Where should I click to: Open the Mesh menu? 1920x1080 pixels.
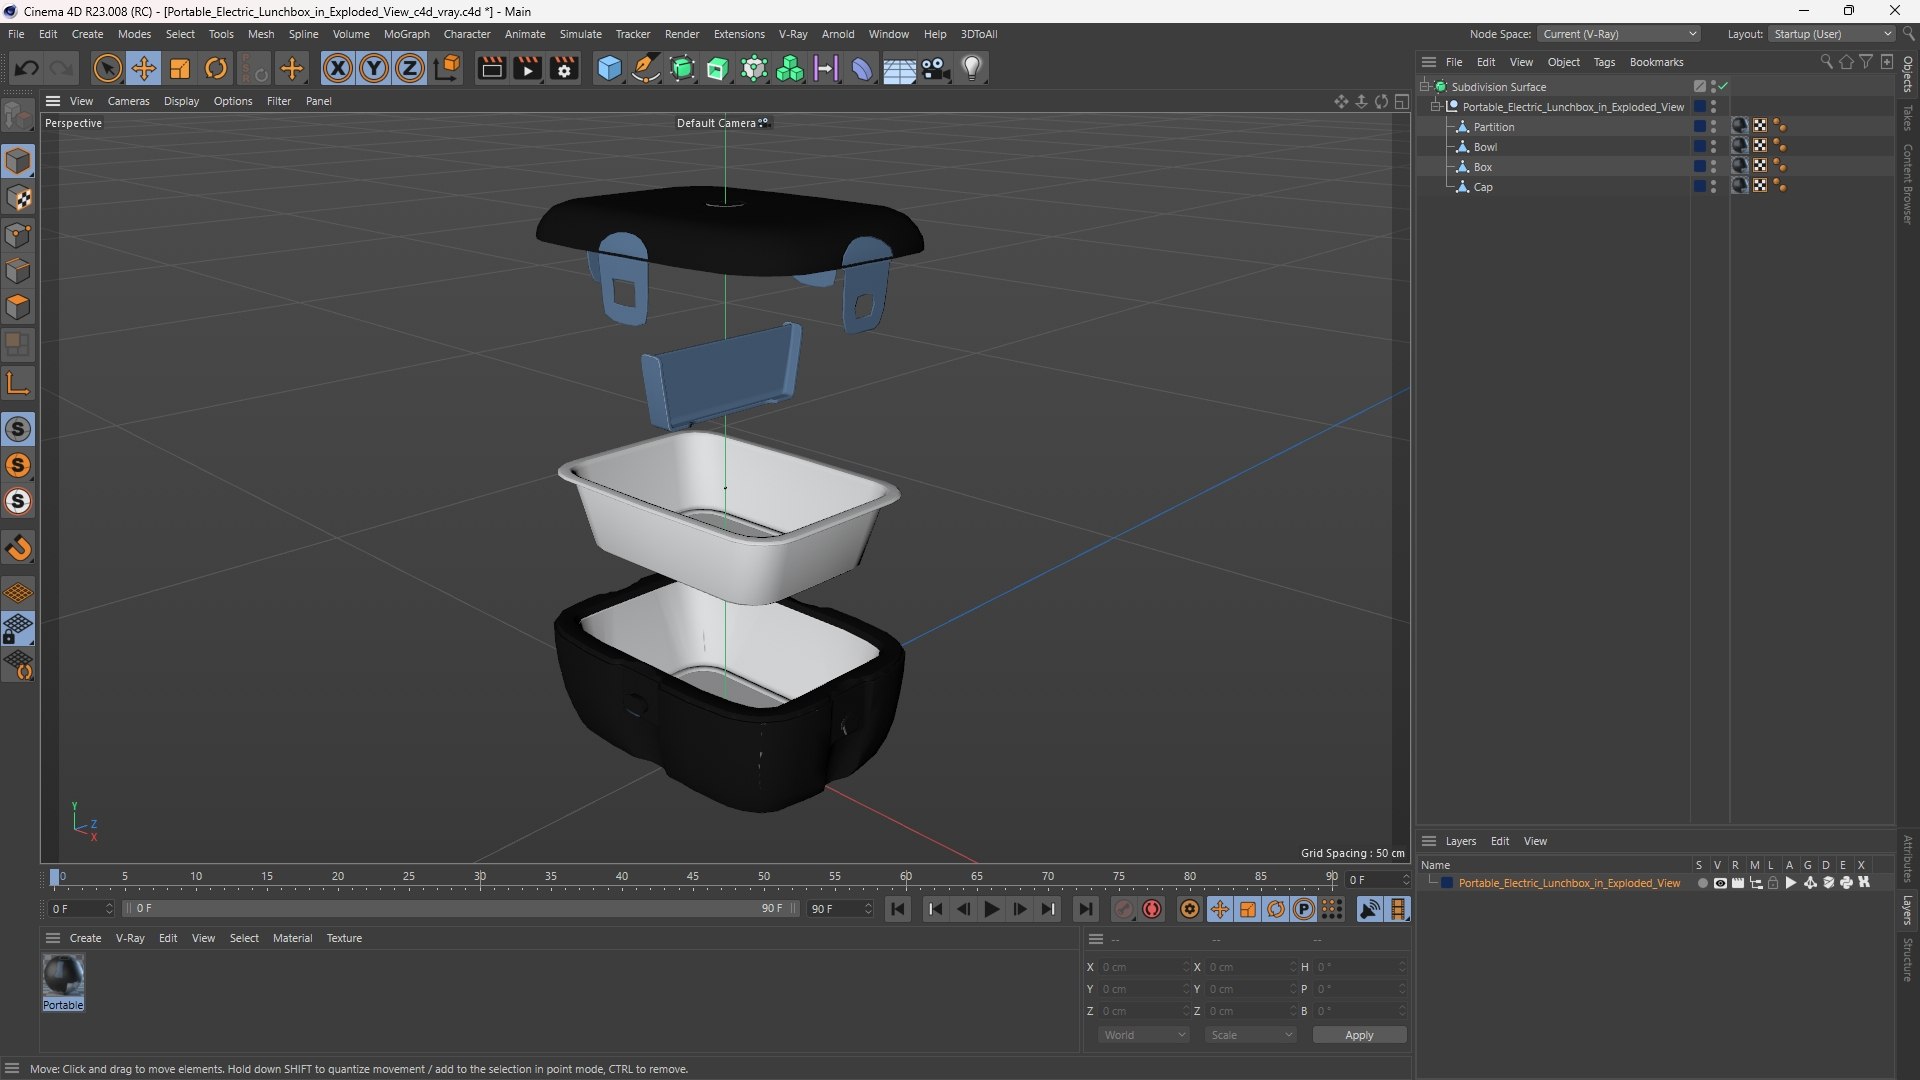[x=261, y=34]
